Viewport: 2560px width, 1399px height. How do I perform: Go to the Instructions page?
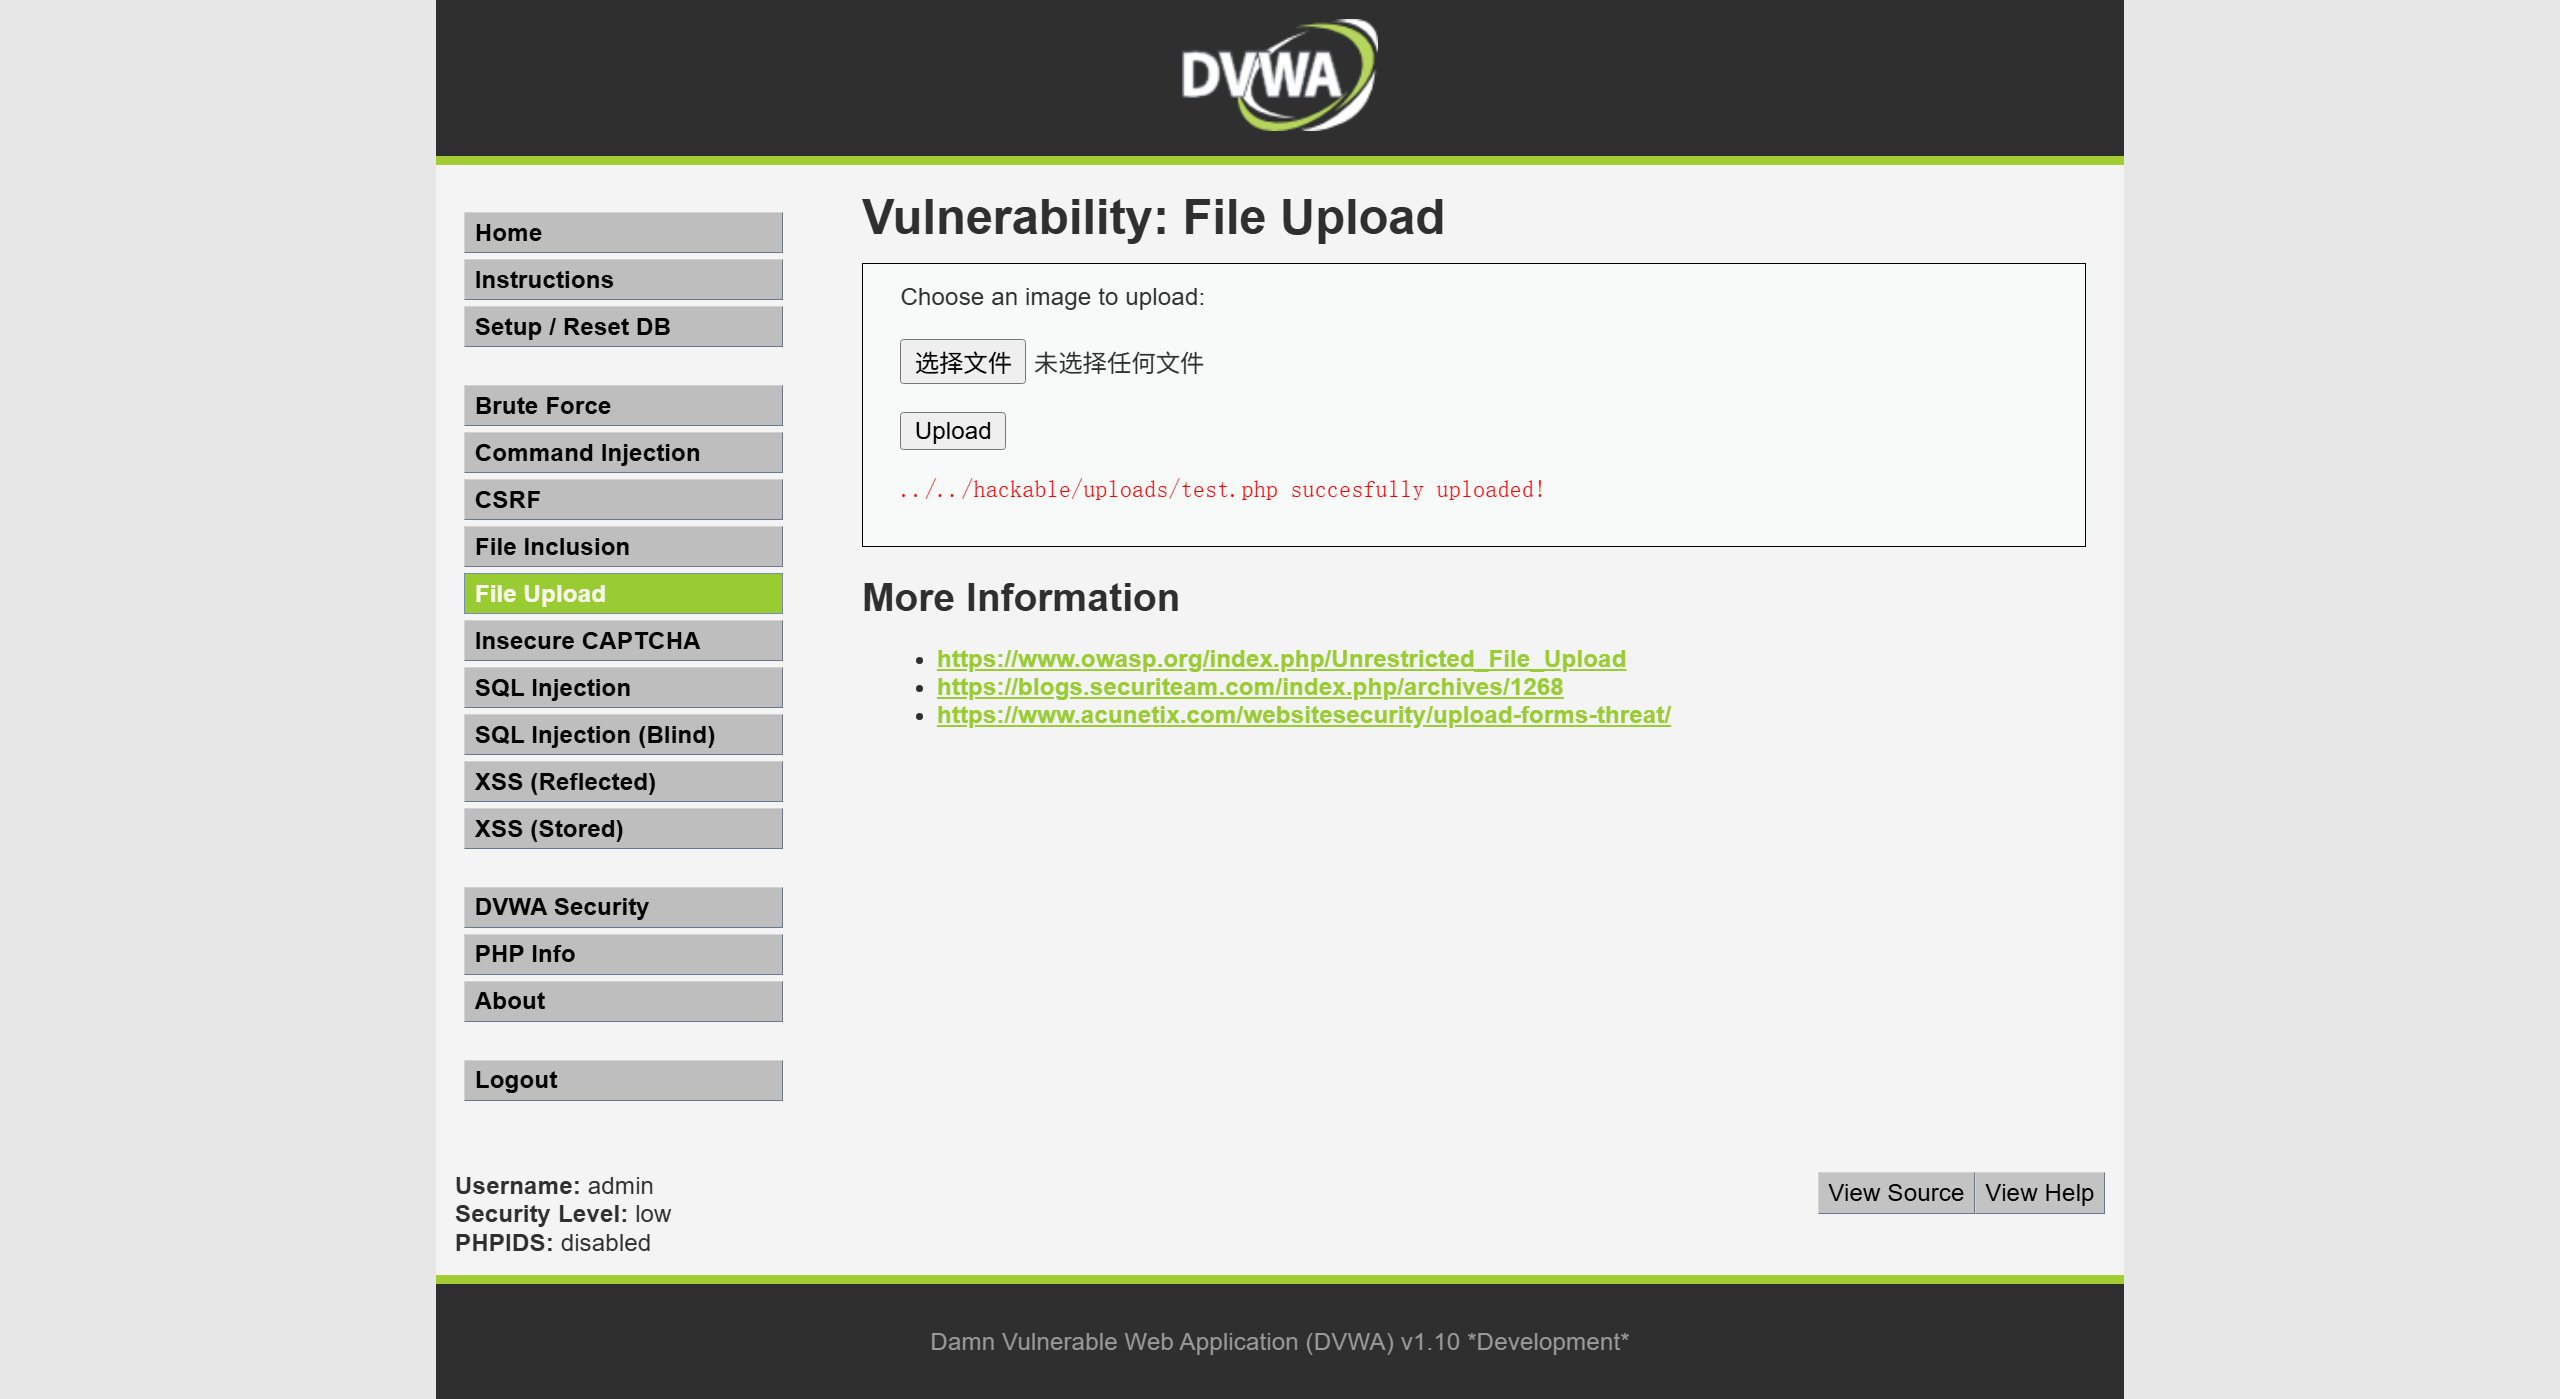tap(622, 280)
